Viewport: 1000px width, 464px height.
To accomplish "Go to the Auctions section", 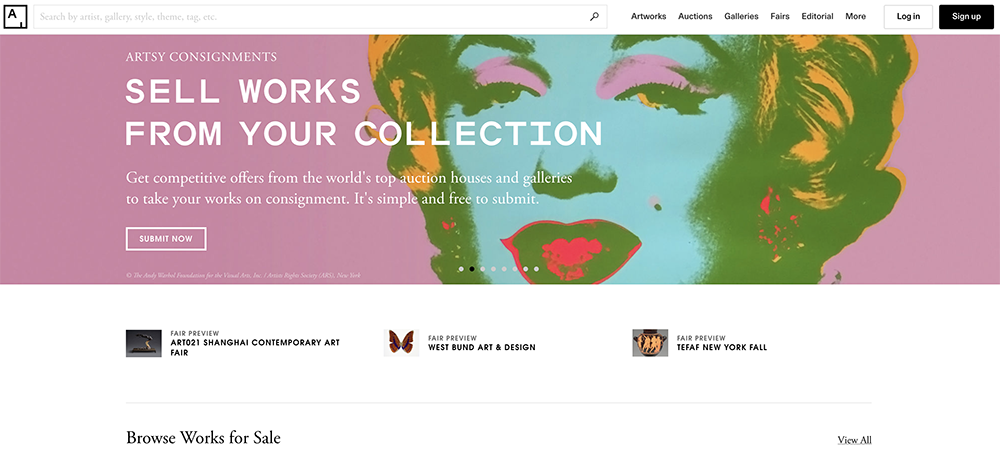I will [x=695, y=17].
